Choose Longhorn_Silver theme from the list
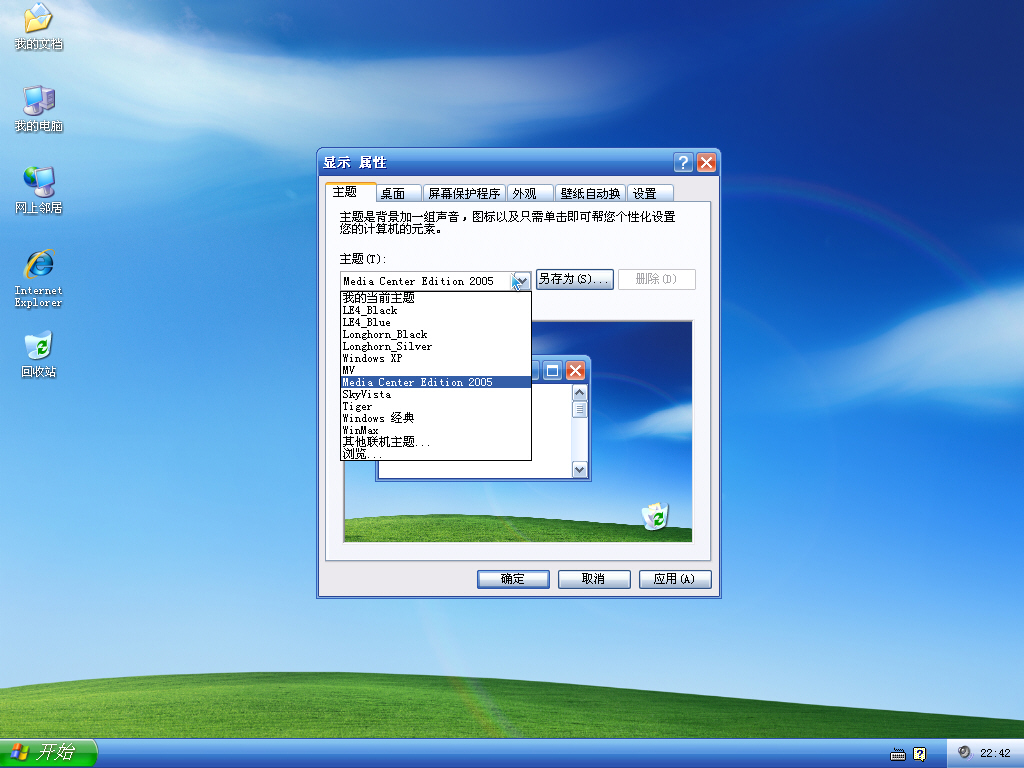The height and width of the screenshot is (768, 1024). 436,346
